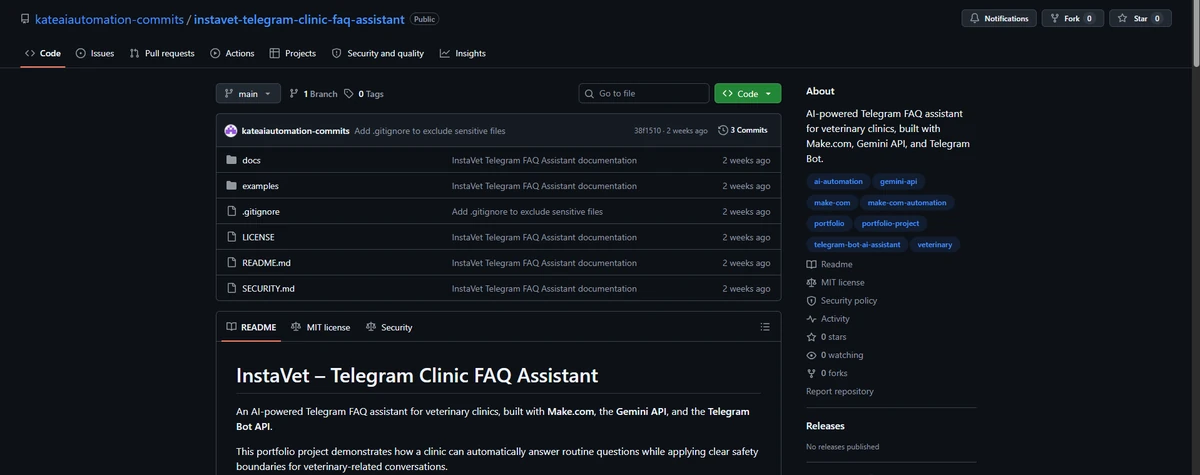Click the tag icon next to 0 Tags
Screen dimensions: 1200x475
click(x=349, y=93)
